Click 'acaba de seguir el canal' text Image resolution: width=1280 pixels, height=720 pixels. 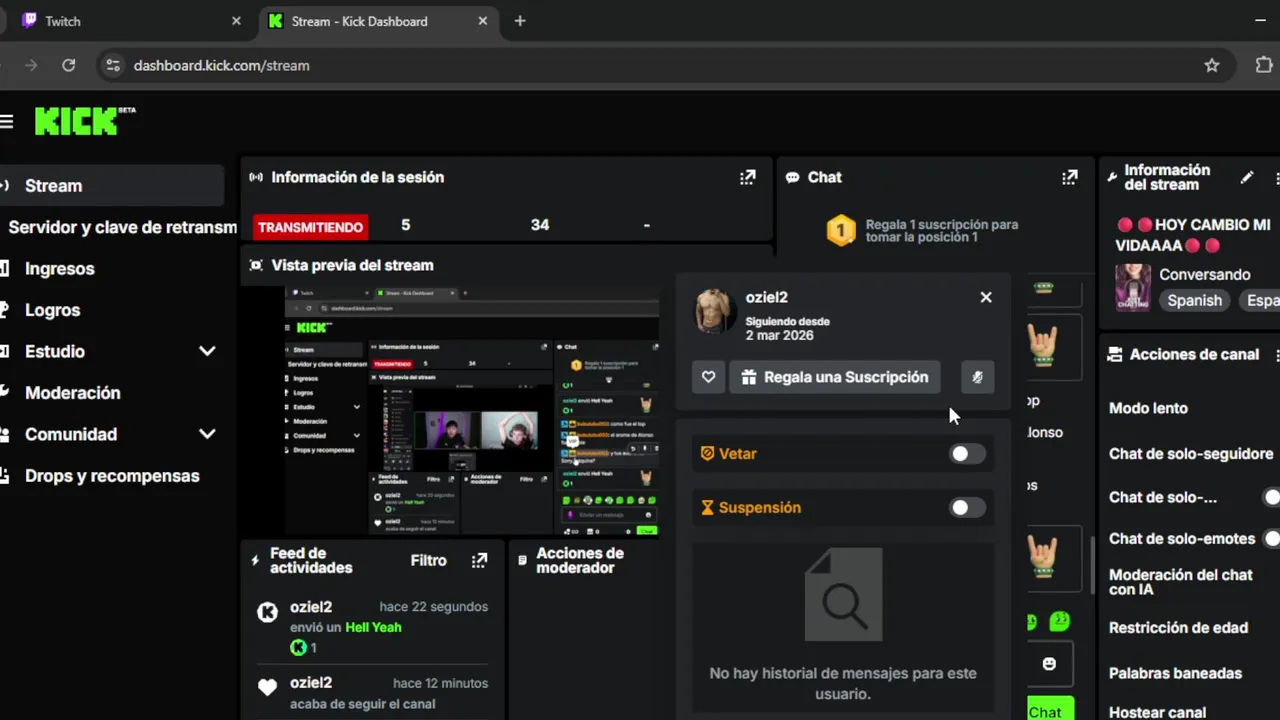click(x=362, y=704)
